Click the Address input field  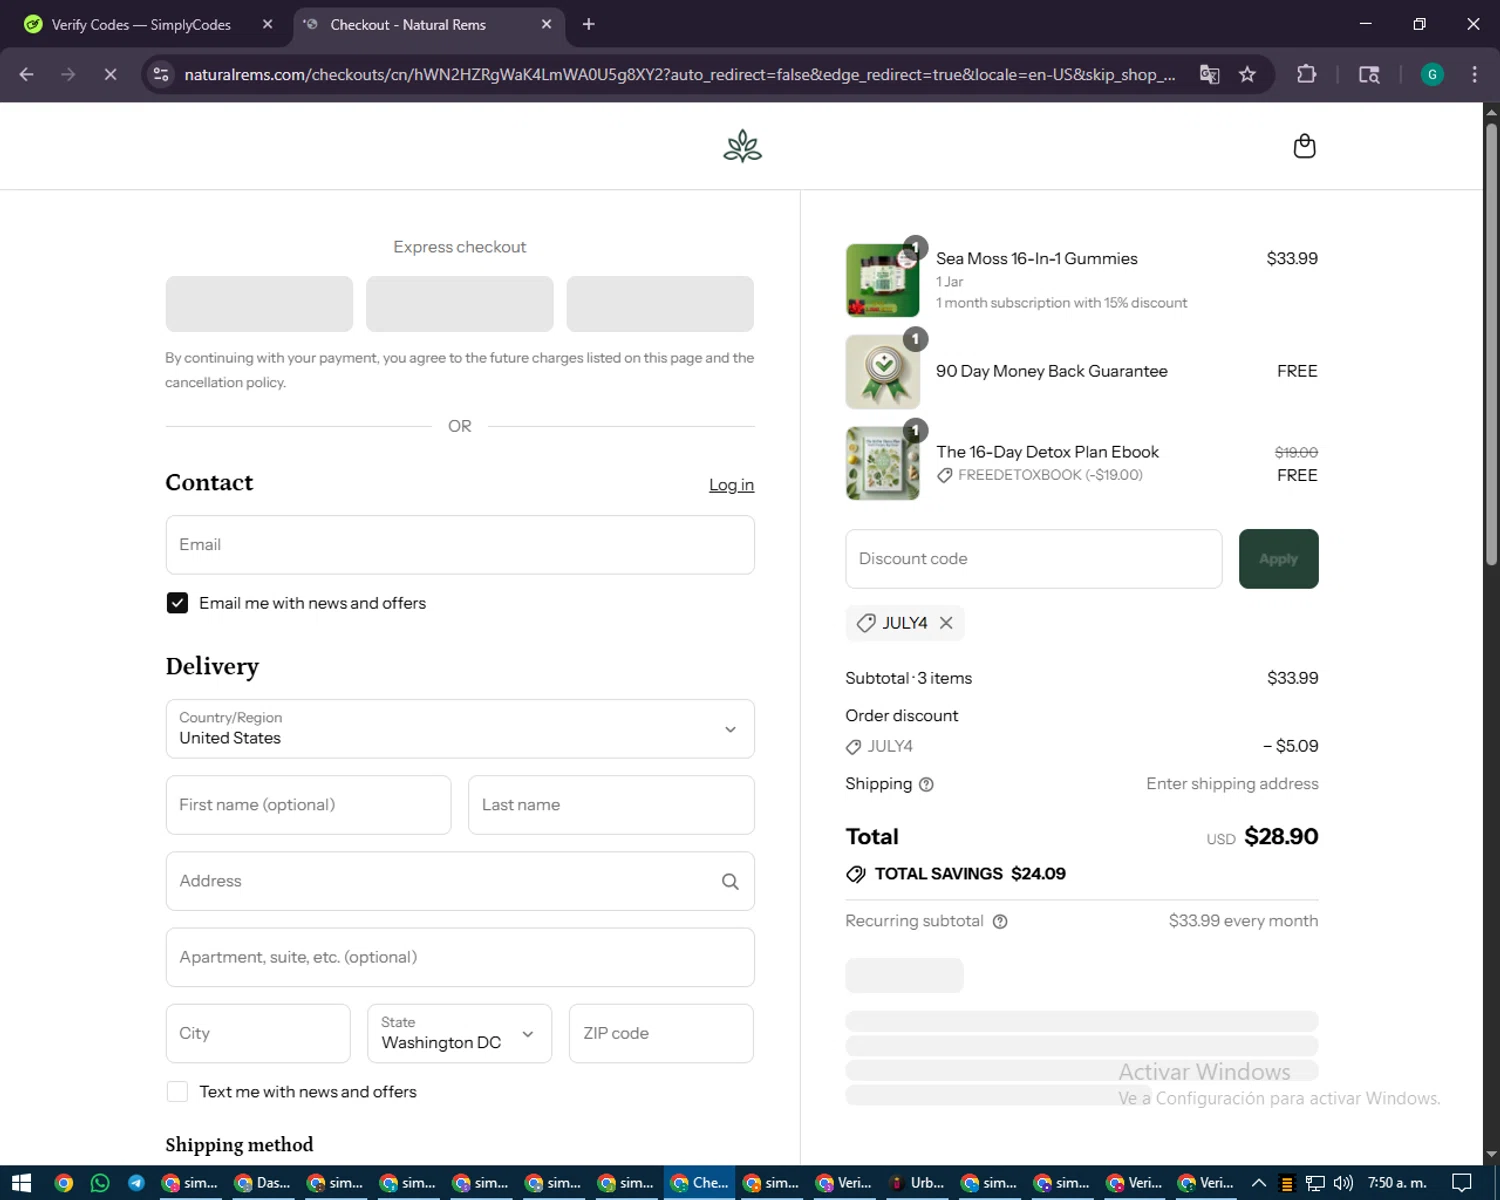460,881
